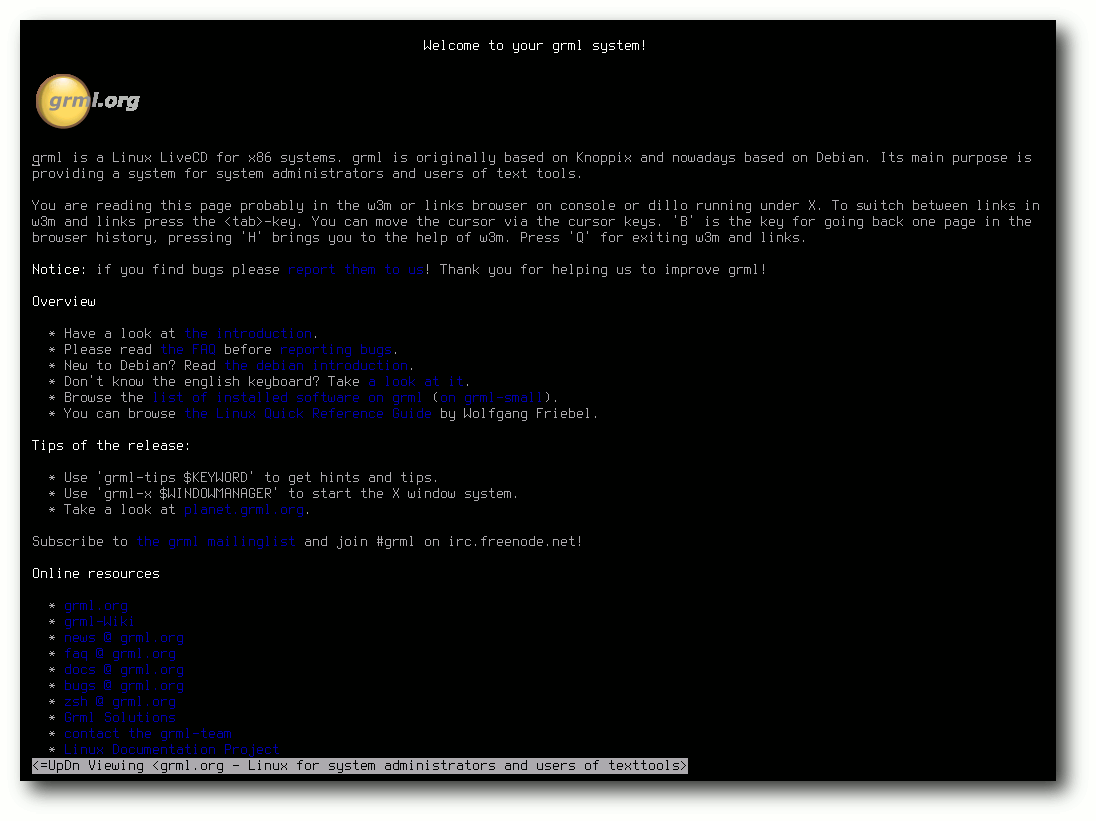Click the 'grml-tips $KEYWORD' tip line
Image resolution: width=1096 pixels, height=821 pixels.
pyautogui.click(x=250, y=478)
